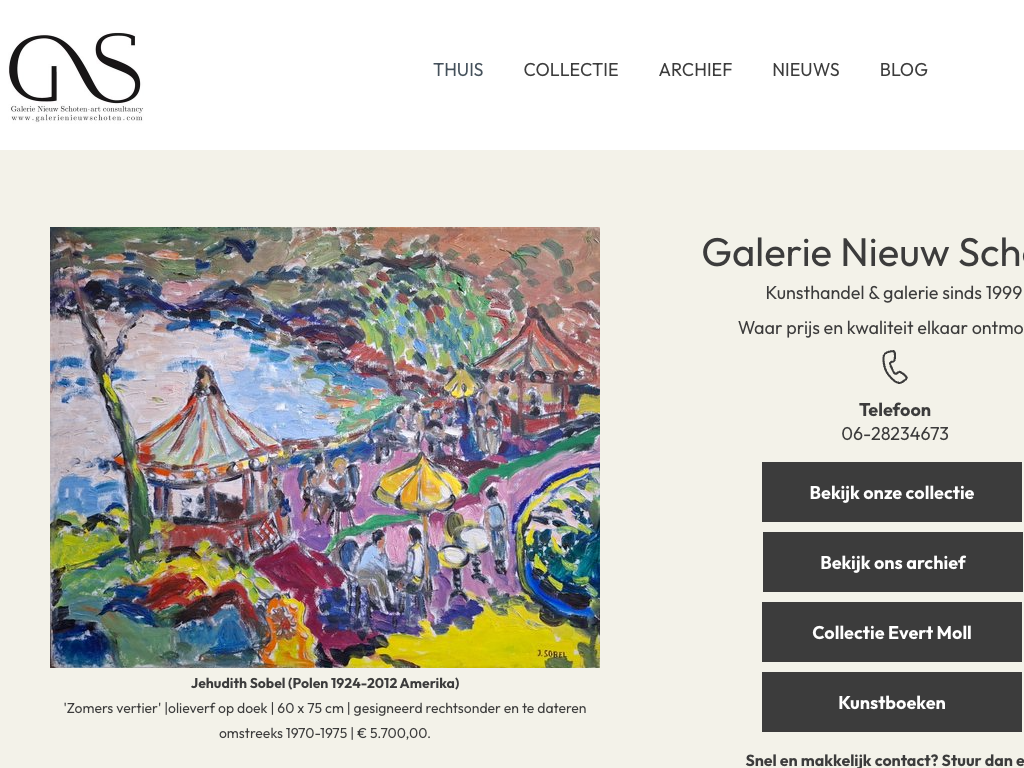Select NIEUWS in the top navigation
This screenshot has height=768, width=1024.
806,70
